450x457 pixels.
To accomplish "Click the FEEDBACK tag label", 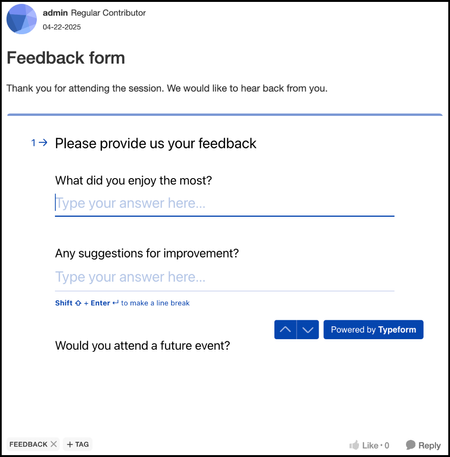I will pos(28,444).
